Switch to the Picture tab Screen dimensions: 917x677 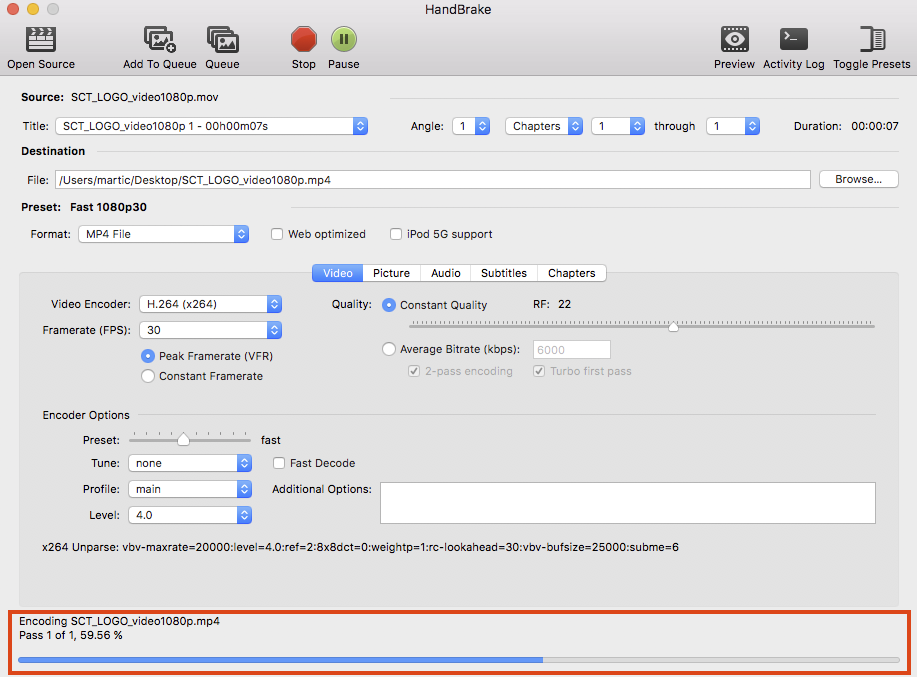tap(391, 273)
